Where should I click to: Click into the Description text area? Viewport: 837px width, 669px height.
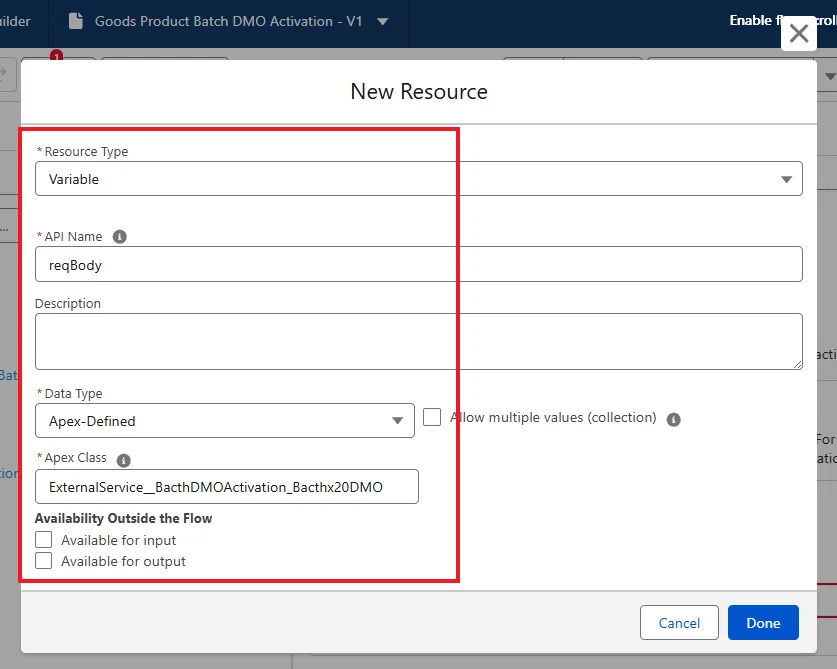(418, 341)
